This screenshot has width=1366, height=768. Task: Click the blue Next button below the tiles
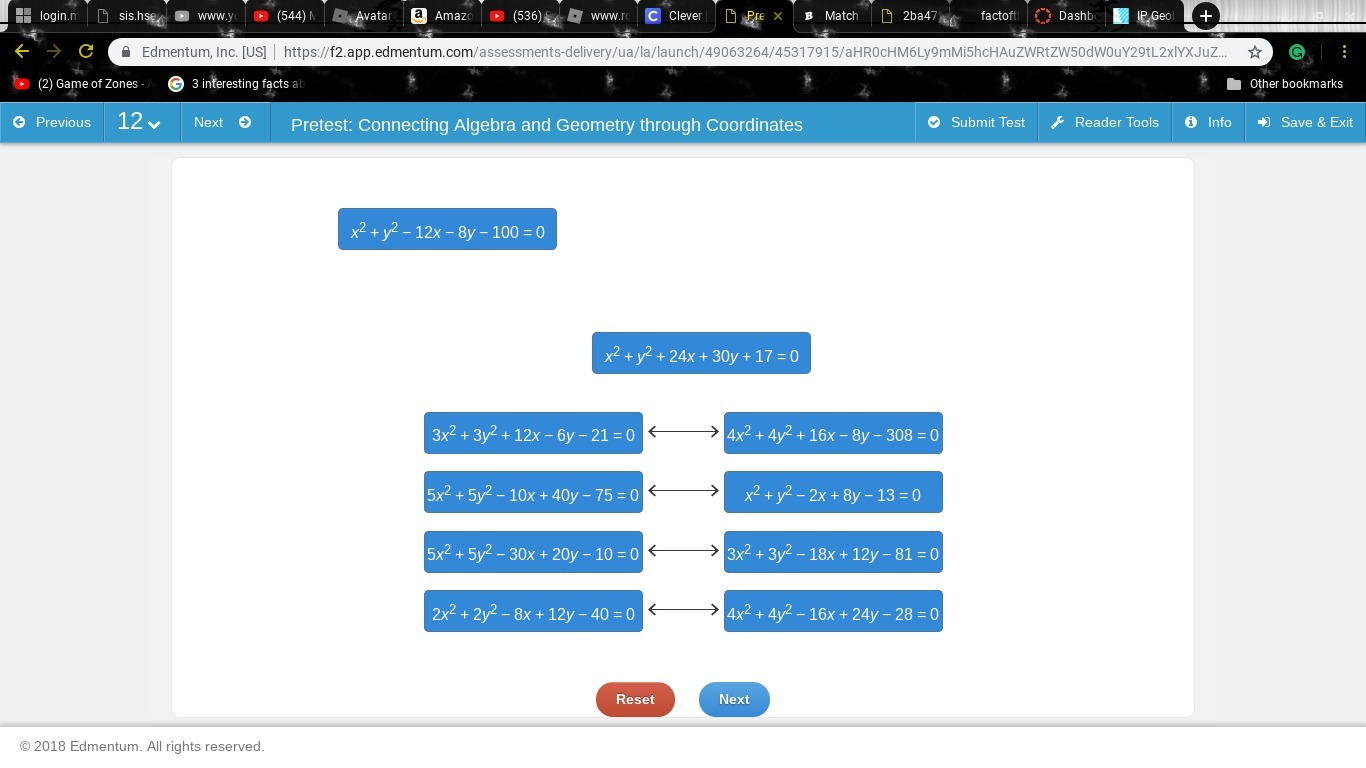734,699
